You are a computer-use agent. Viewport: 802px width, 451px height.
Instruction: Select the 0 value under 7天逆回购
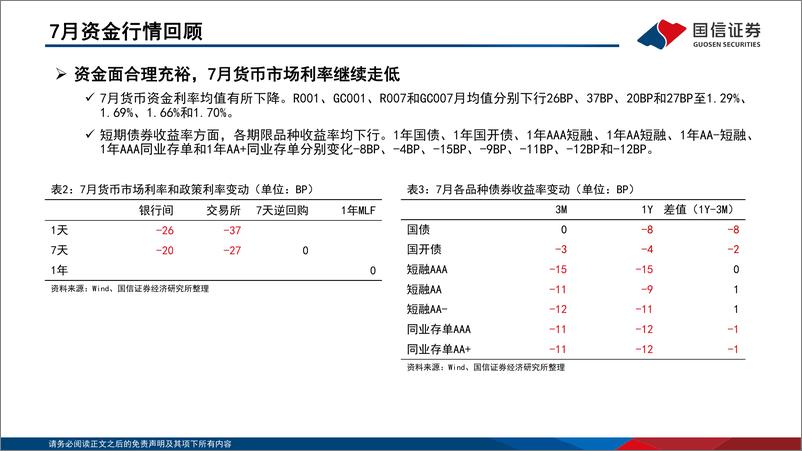pyautogui.click(x=305, y=251)
